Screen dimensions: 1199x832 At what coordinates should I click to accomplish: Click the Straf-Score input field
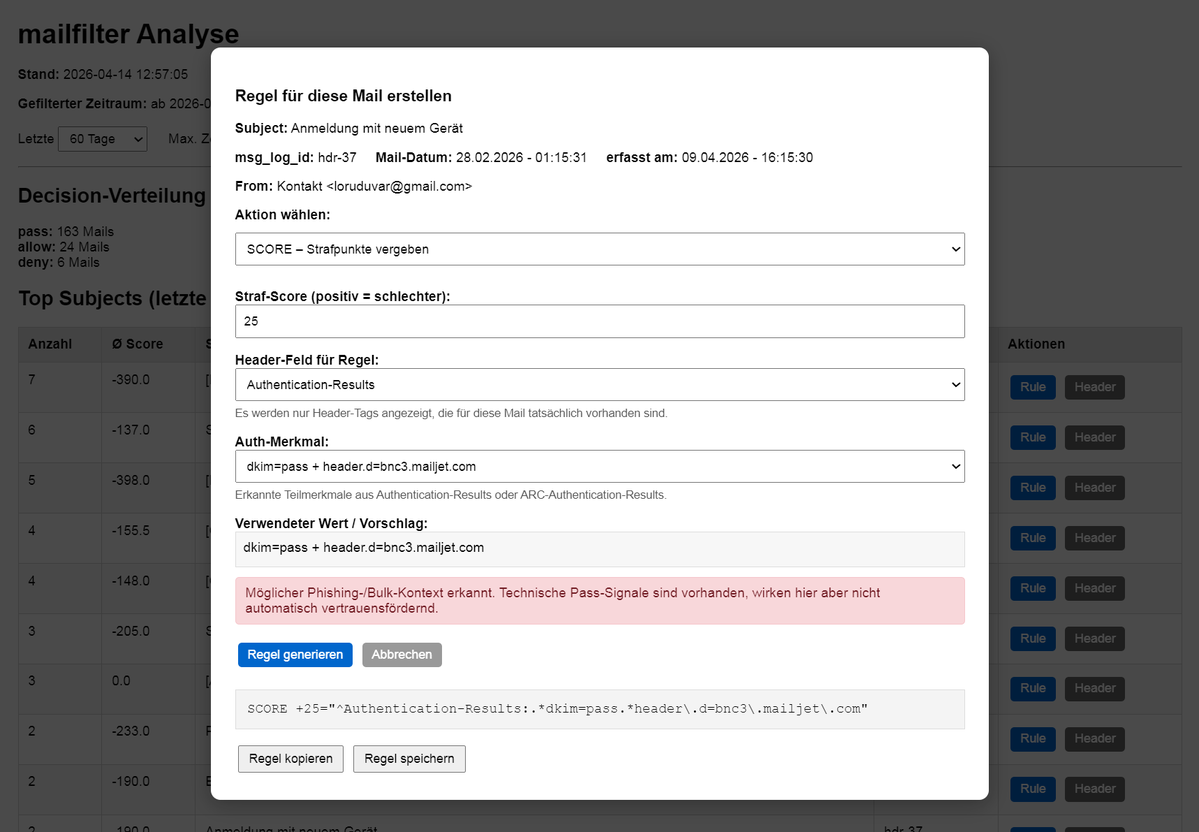point(600,321)
